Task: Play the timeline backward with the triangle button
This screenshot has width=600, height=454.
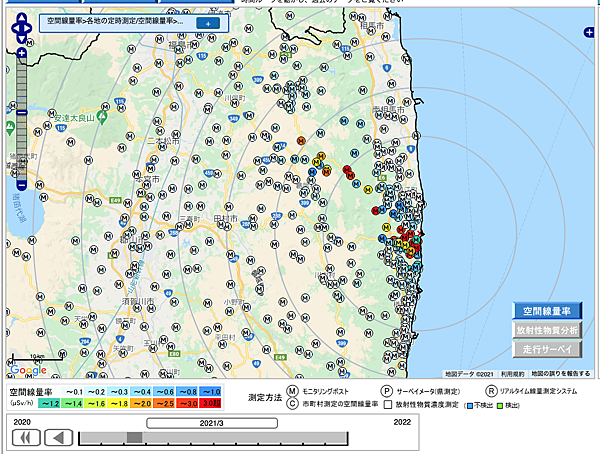Action: pos(59,437)
